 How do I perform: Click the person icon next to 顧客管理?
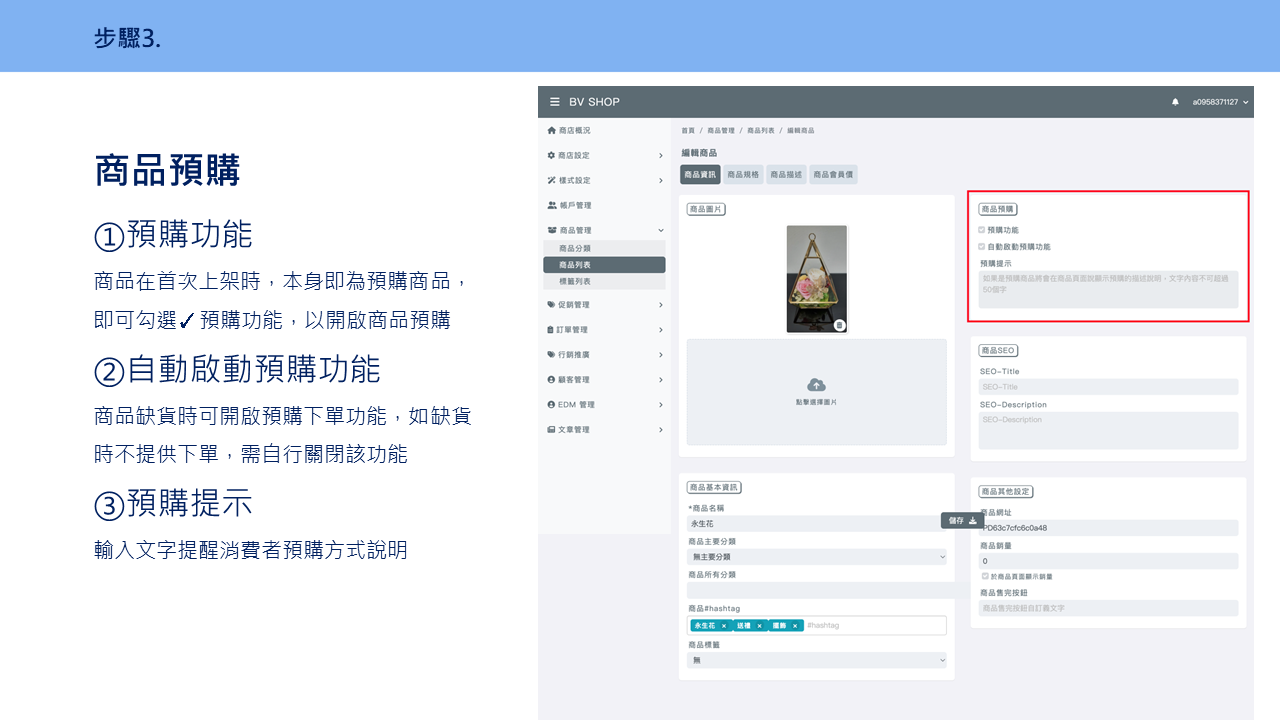pyautogui.click(x=551, y=379)
